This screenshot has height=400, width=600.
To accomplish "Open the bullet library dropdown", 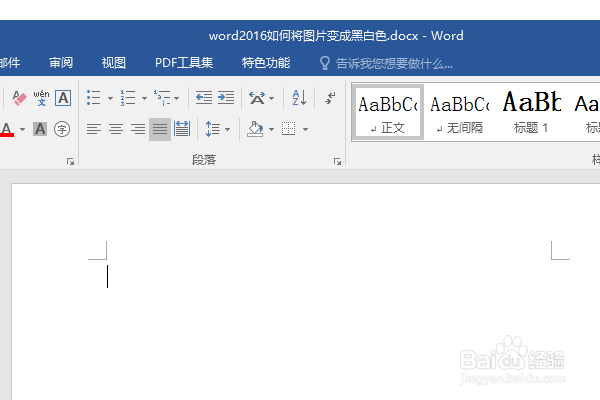I will click(x=110, y=98).
